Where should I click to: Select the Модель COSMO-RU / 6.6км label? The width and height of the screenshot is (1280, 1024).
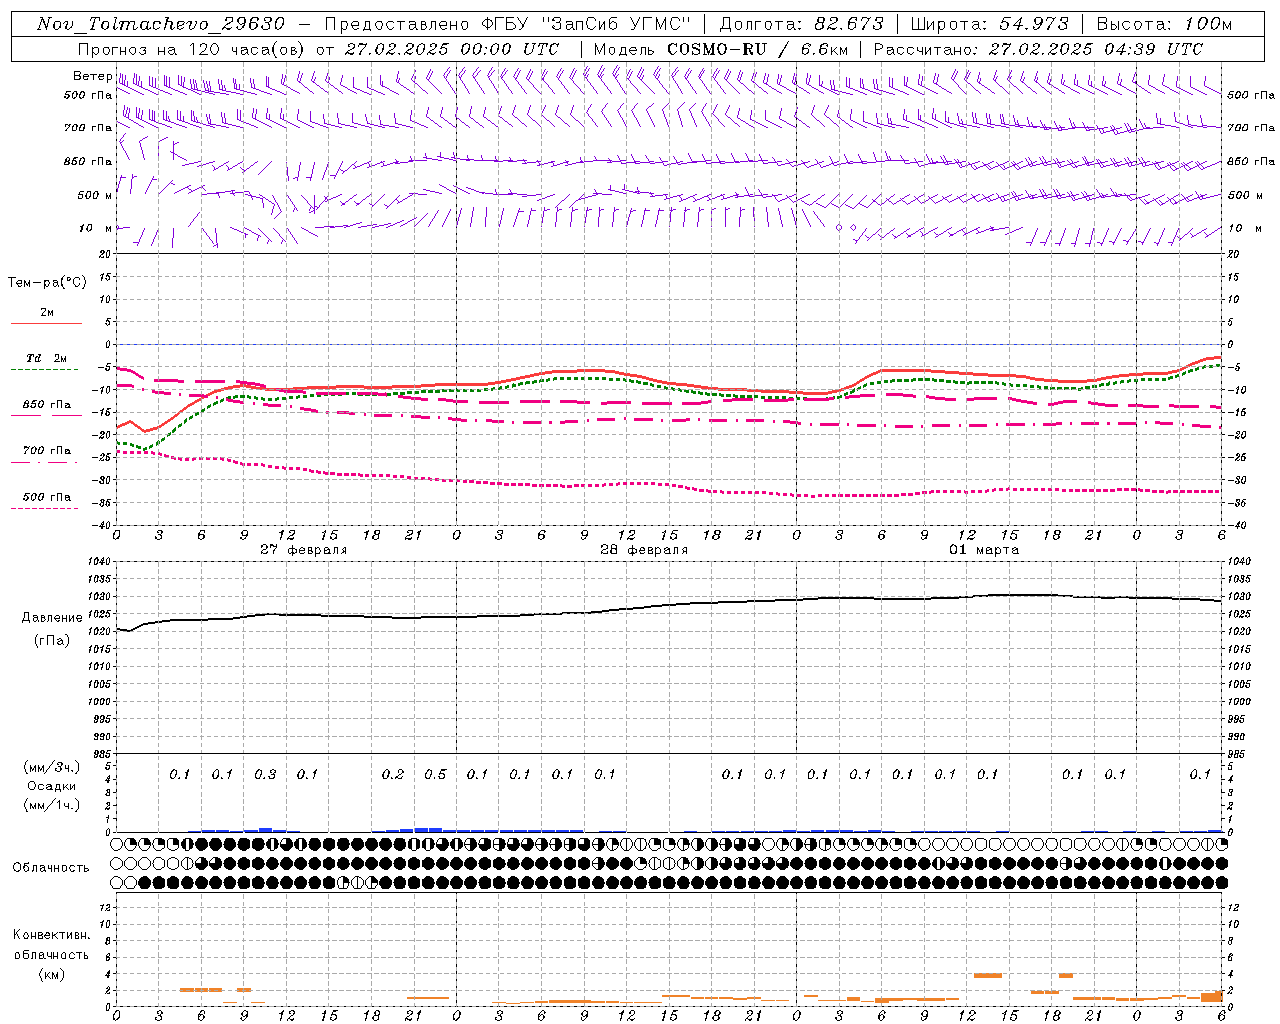click(721, 49)
